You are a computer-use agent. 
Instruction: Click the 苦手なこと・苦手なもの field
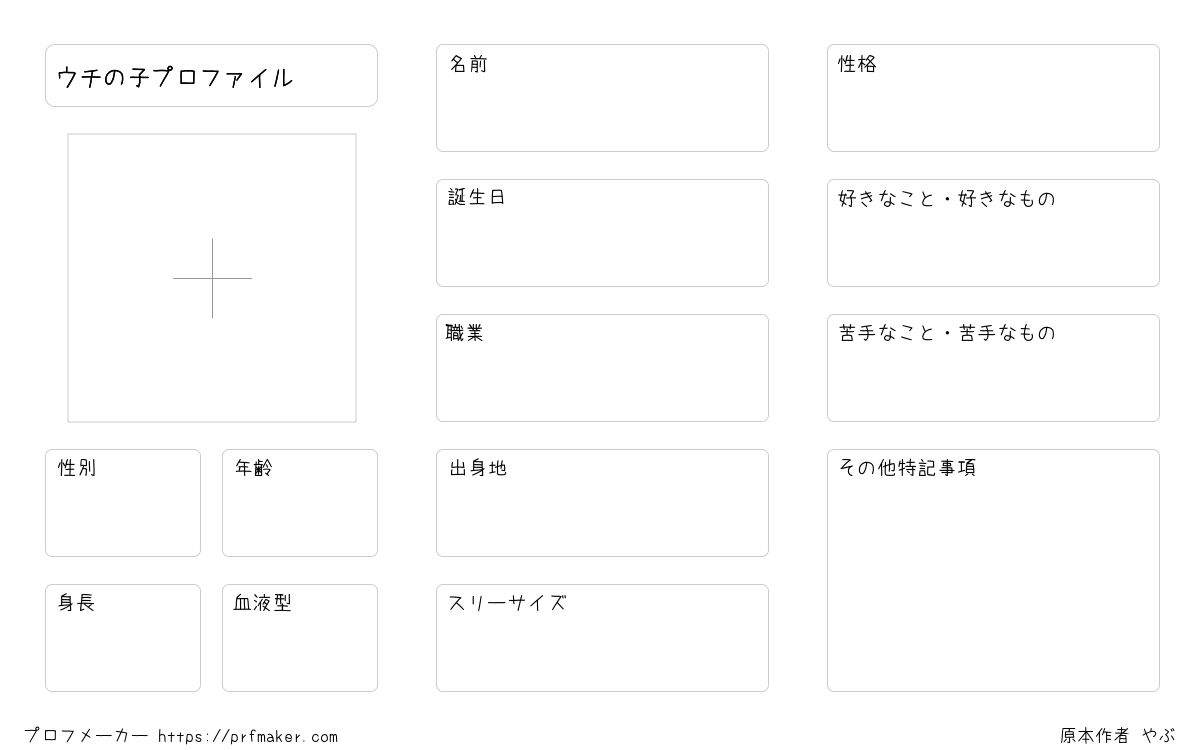pos(993,368)
